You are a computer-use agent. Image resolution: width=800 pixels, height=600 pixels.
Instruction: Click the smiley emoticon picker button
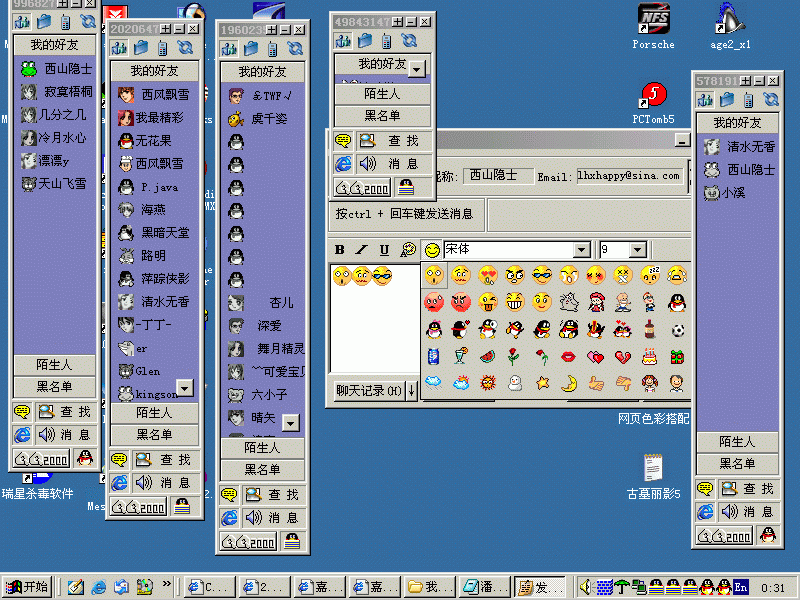[432, 249]
